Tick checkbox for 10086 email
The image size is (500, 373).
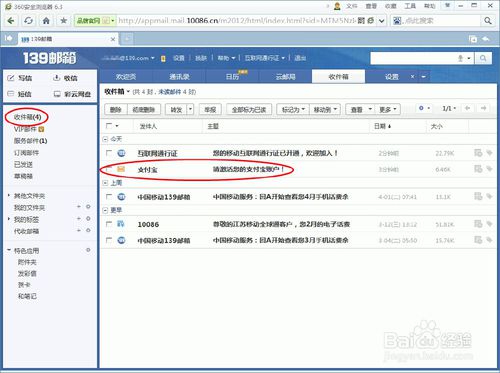[109, 224]
